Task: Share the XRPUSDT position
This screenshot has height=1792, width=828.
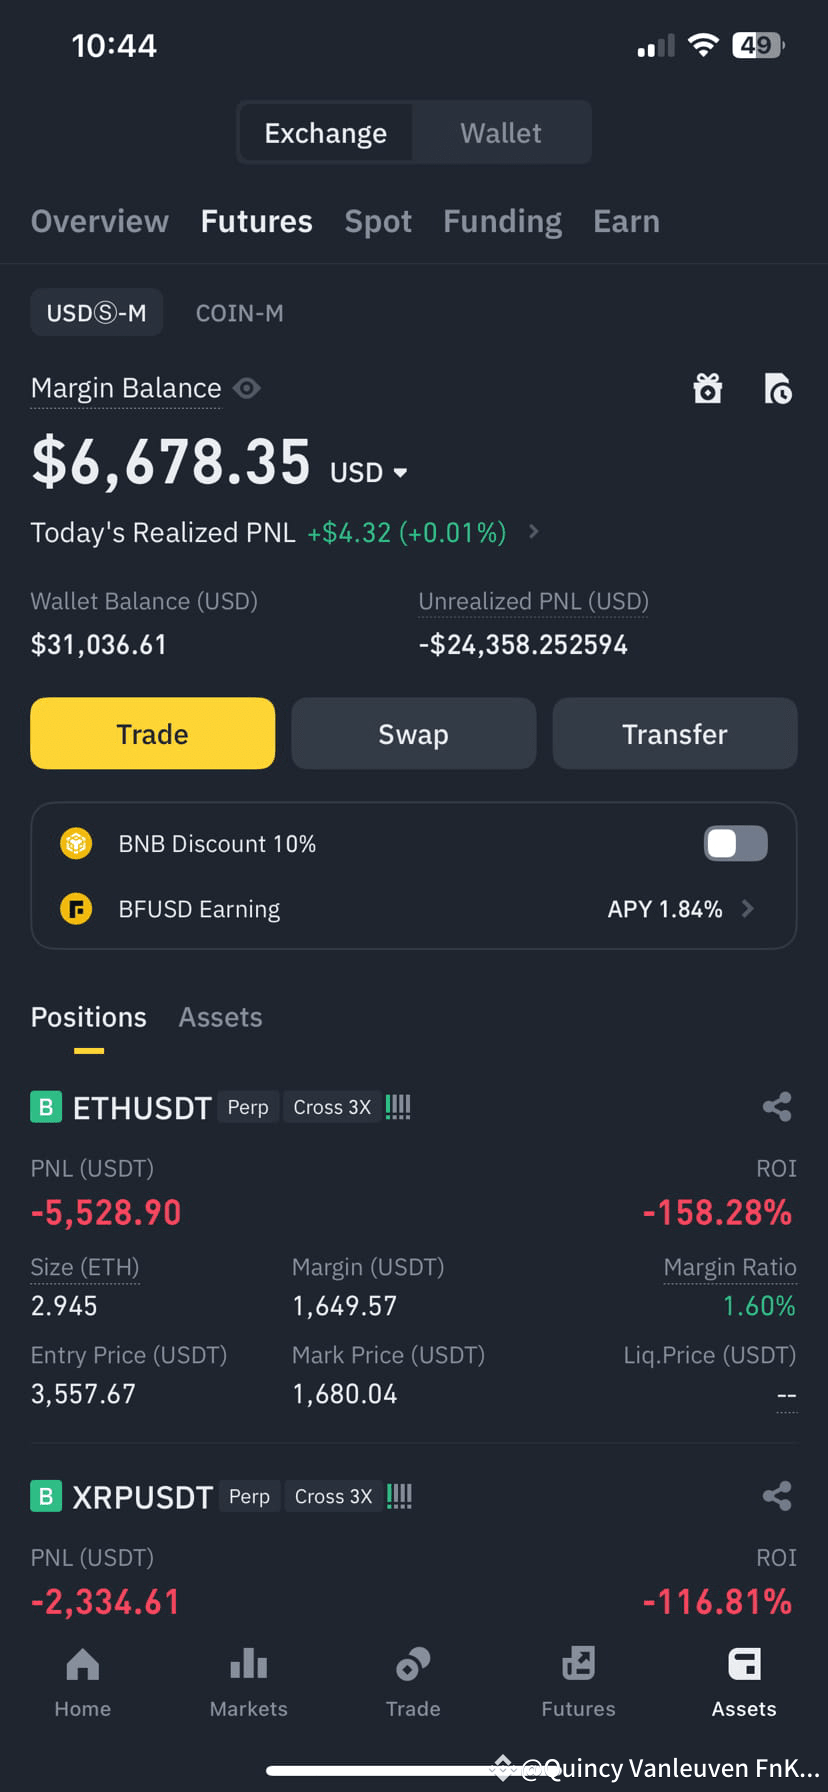Action: pyautogui.click(x=777, y=1496)
